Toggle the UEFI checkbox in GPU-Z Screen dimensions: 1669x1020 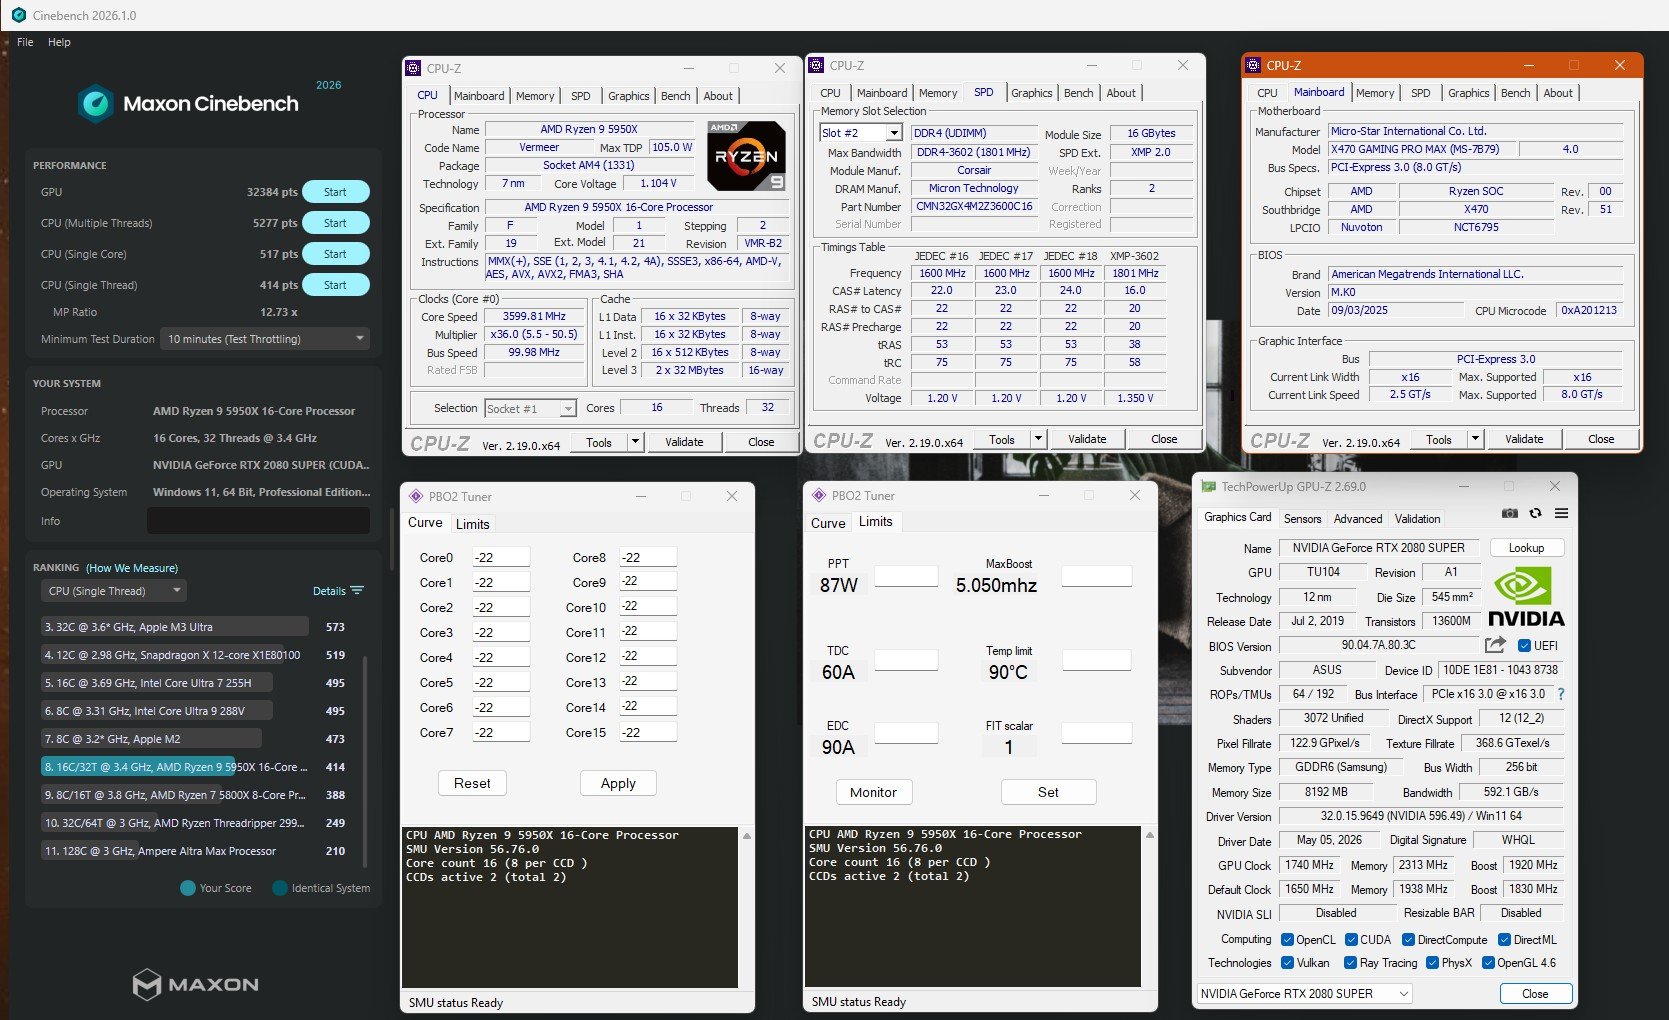(x=1524, y=646)
